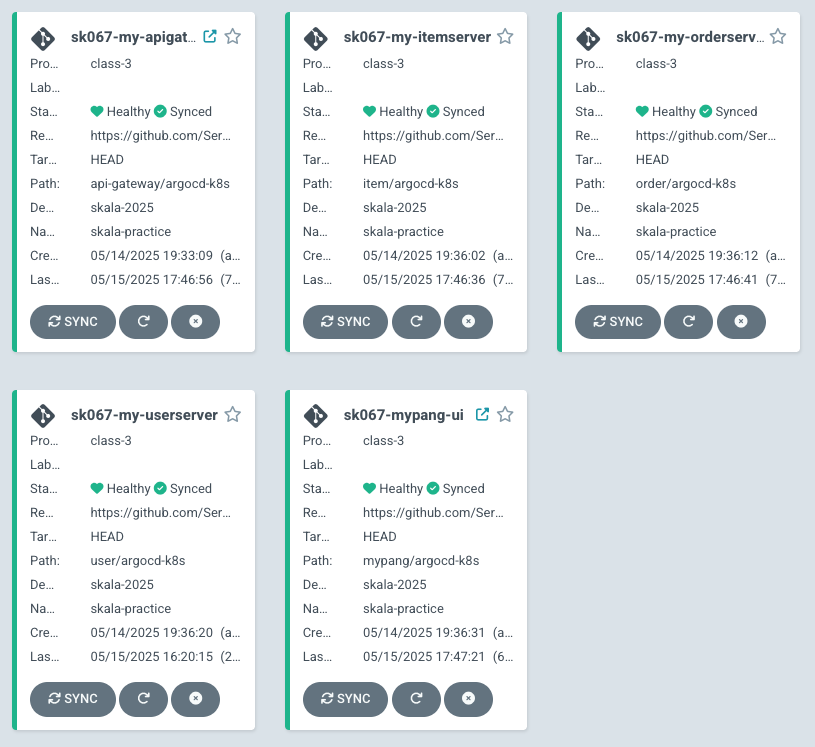Click the Healthy status on sk067-mypang-ui

pos(393,489)
